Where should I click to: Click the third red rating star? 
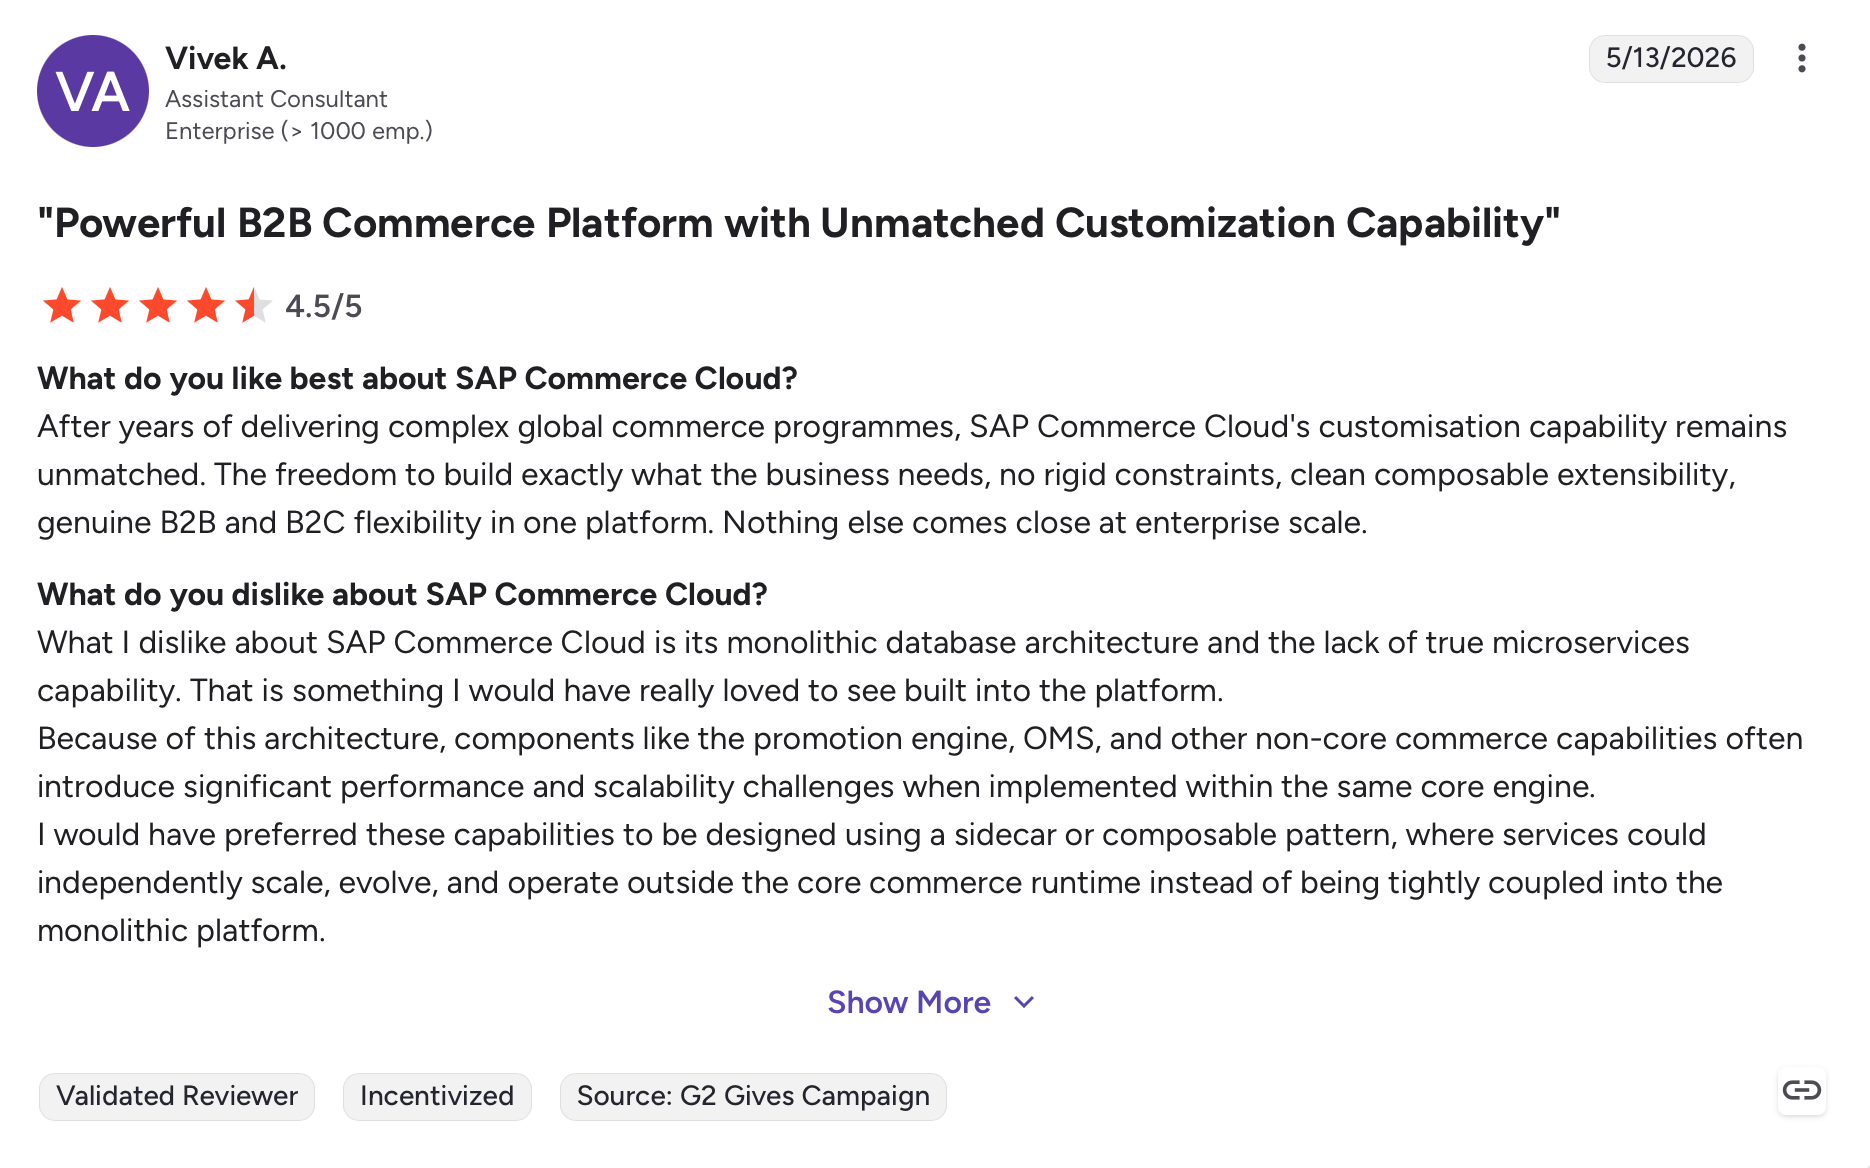[x=158, y=306]
